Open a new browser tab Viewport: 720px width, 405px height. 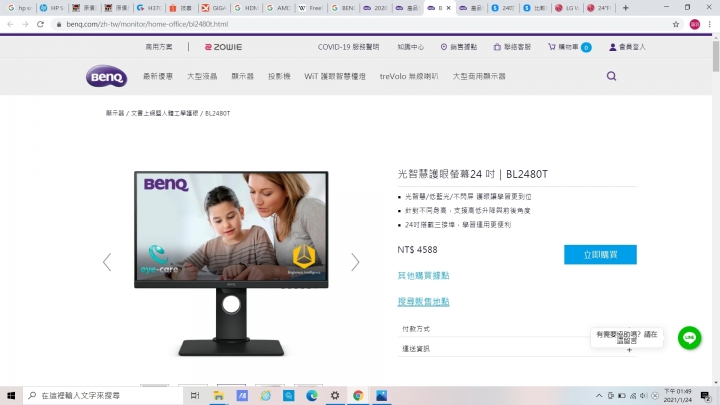[625, 8]
